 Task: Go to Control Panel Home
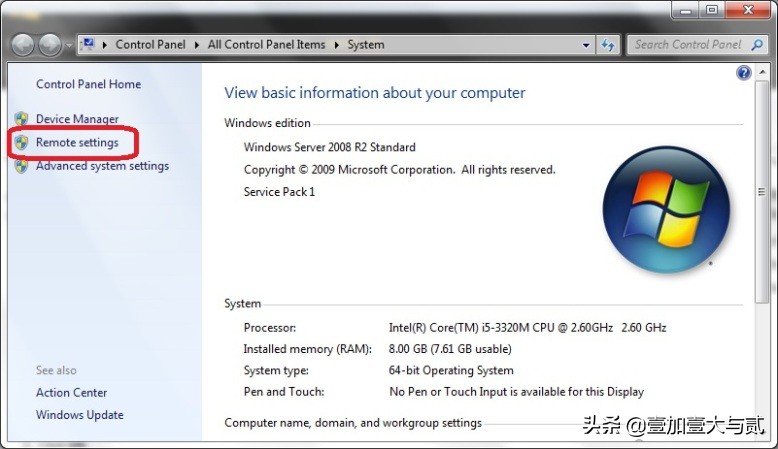click(x=88, y=84)
